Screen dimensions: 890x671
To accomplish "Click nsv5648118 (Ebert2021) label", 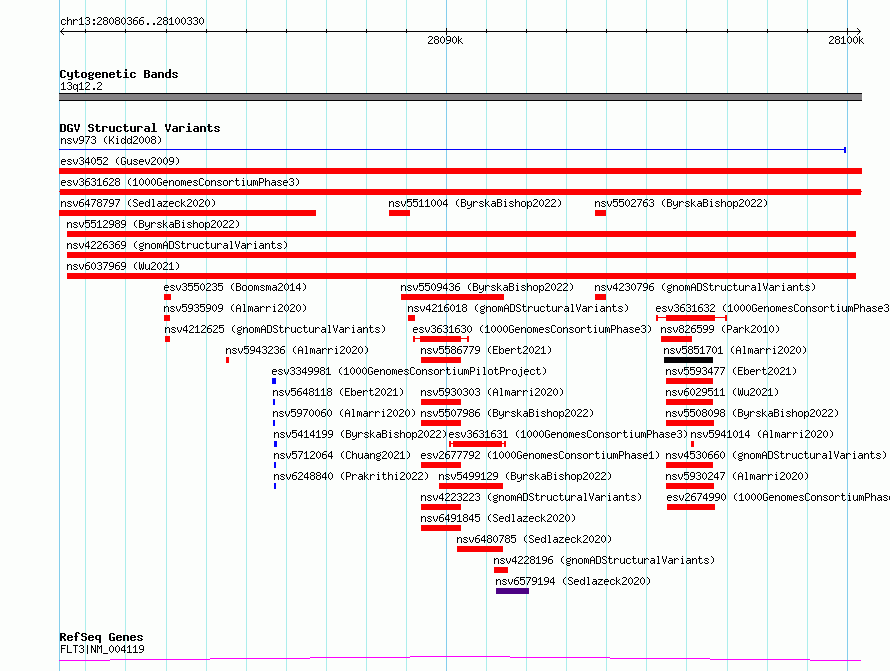I will click(338, 392).
